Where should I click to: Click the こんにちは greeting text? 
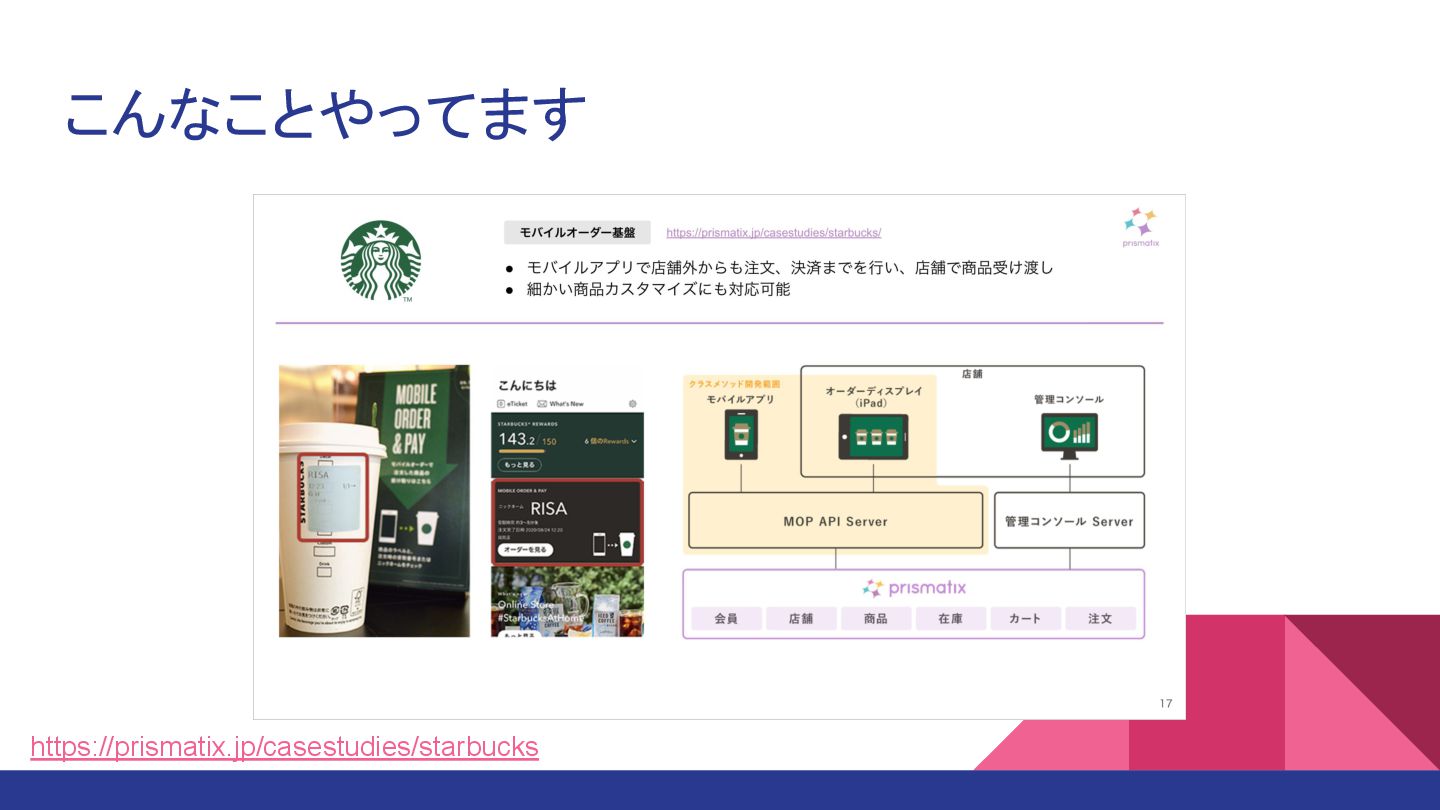(527, 385)
